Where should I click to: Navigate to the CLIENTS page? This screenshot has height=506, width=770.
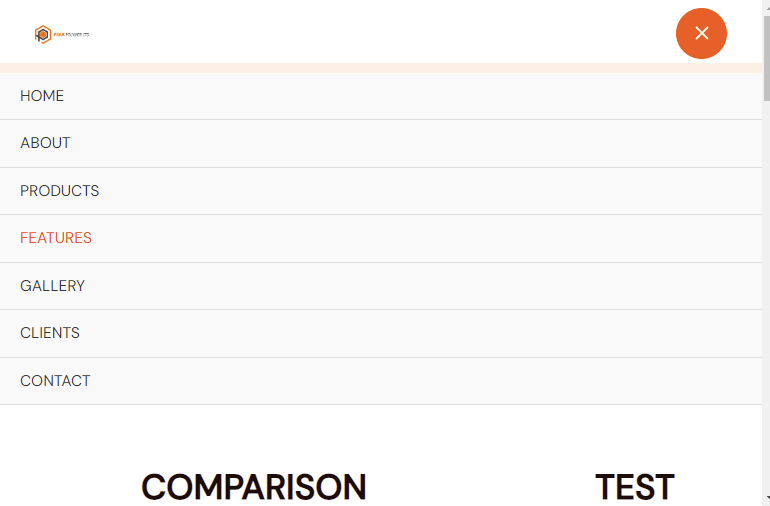click(381, 333)
